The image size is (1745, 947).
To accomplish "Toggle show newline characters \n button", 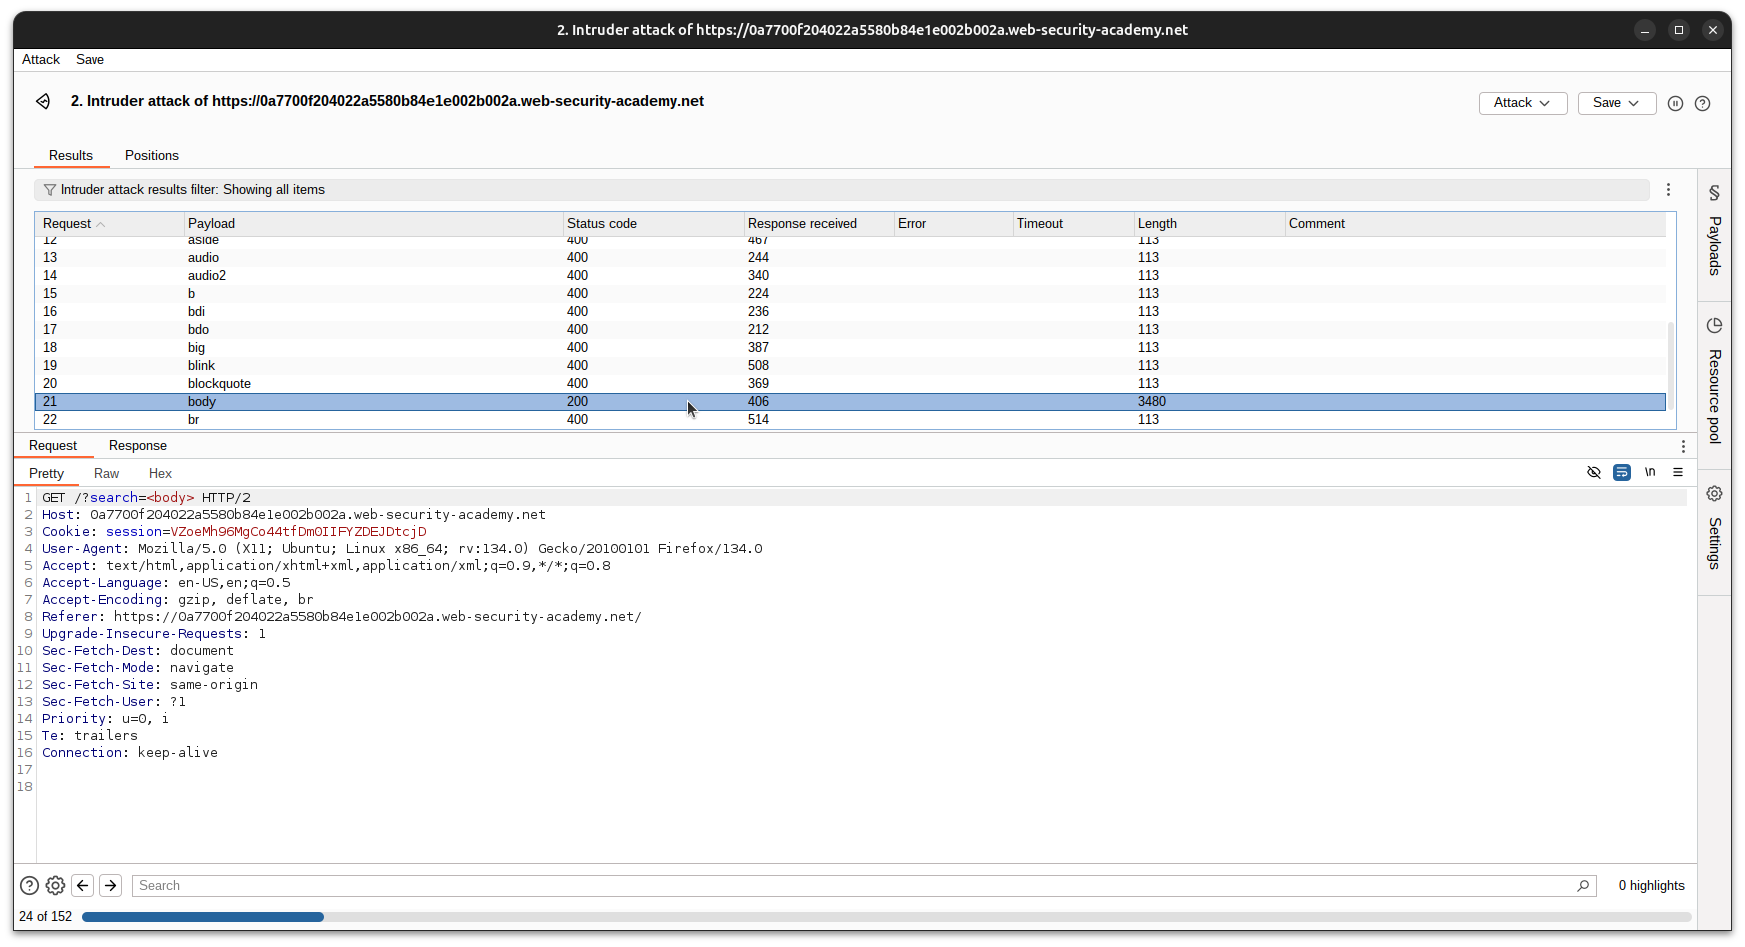I will (1650, 472).
